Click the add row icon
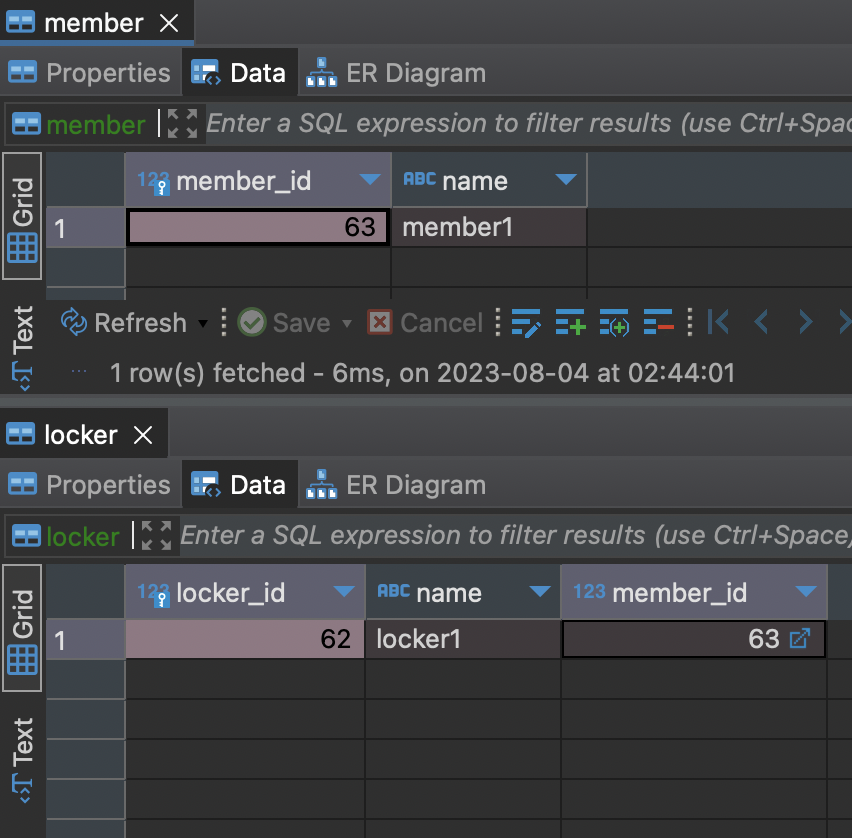The width and height of the screenshot is (852, 838). coord(571,323)
